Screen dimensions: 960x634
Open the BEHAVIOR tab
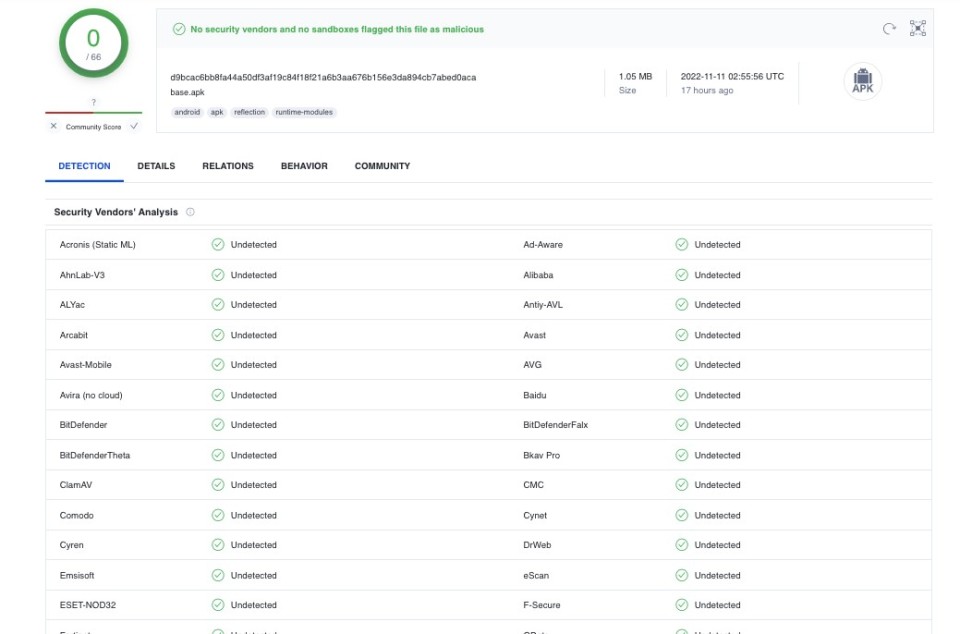[304, 166]
